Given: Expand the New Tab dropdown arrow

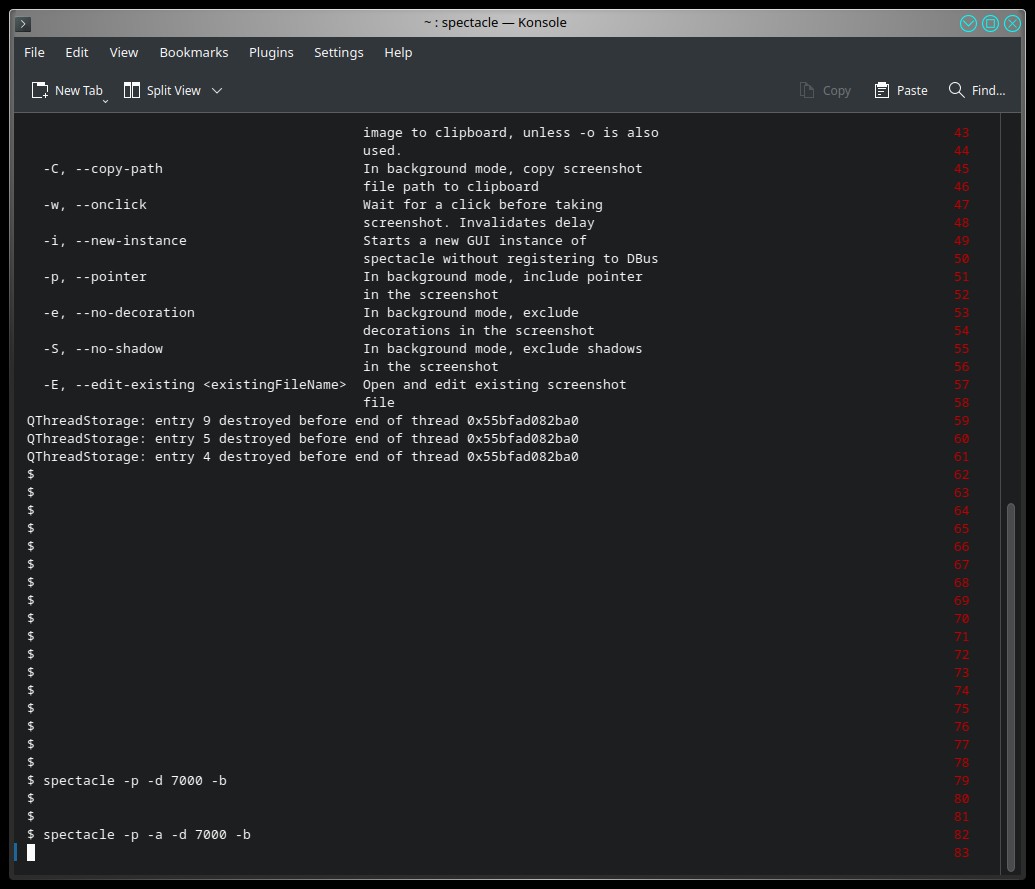Looking at the screenshot, I should (105, 101).
